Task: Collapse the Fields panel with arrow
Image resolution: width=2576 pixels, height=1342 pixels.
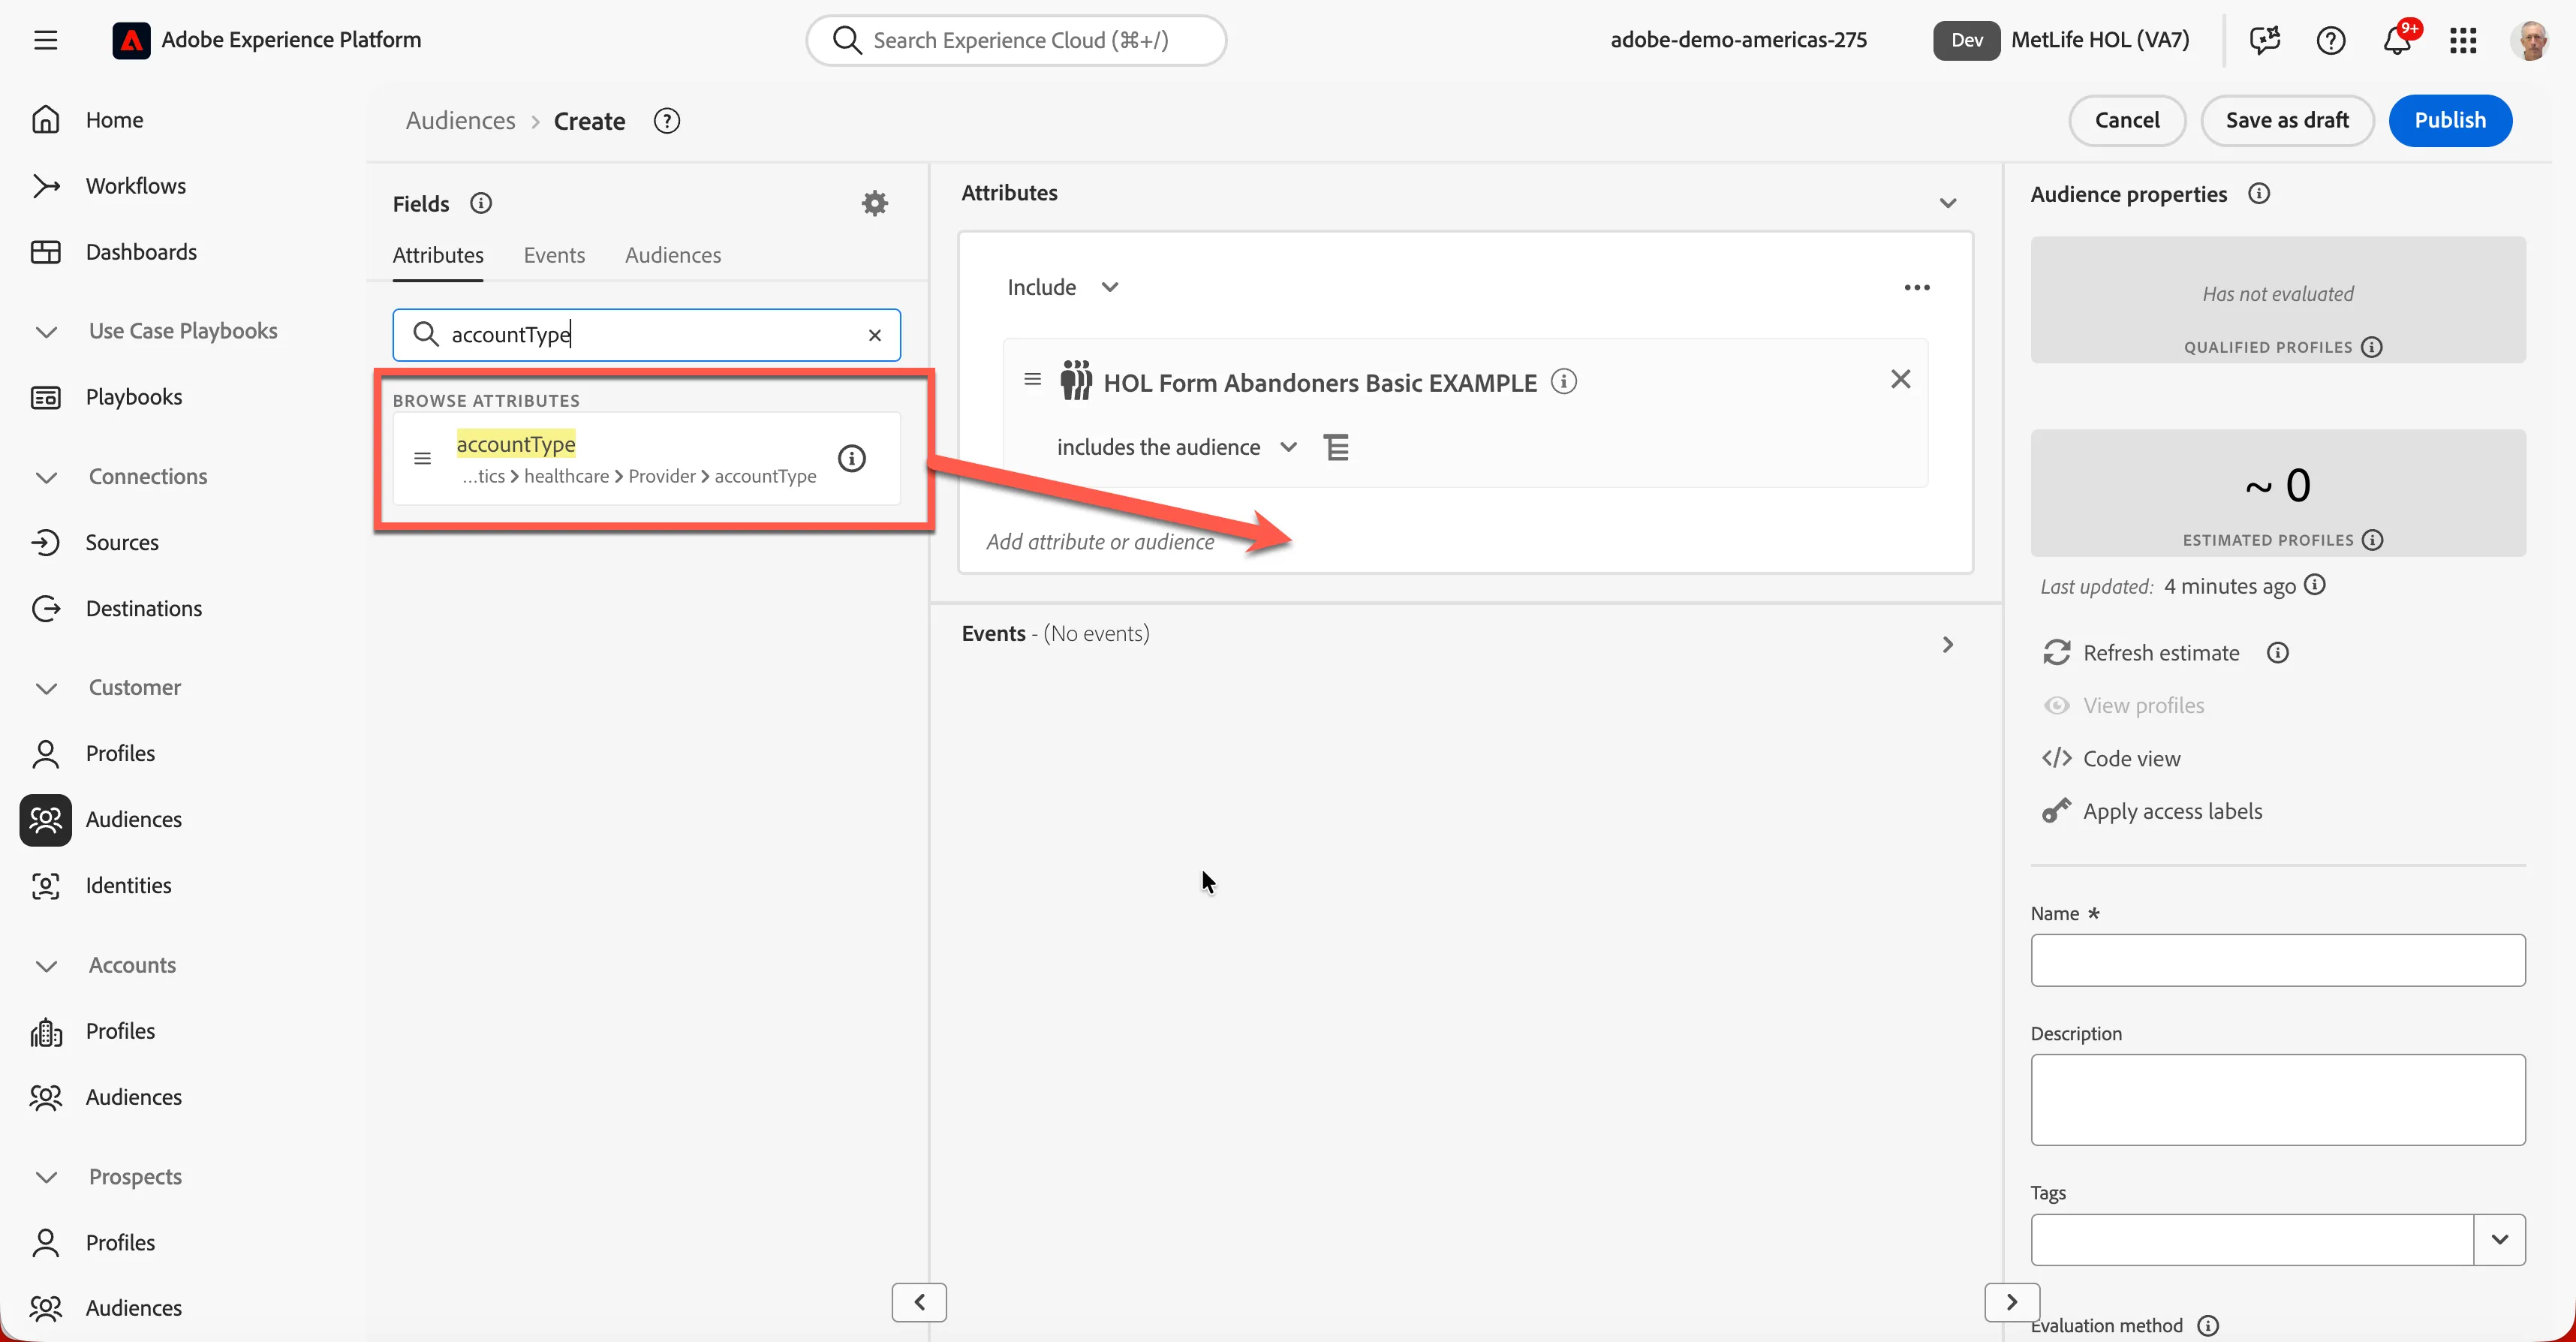Action: click(x=919, y=1302)
